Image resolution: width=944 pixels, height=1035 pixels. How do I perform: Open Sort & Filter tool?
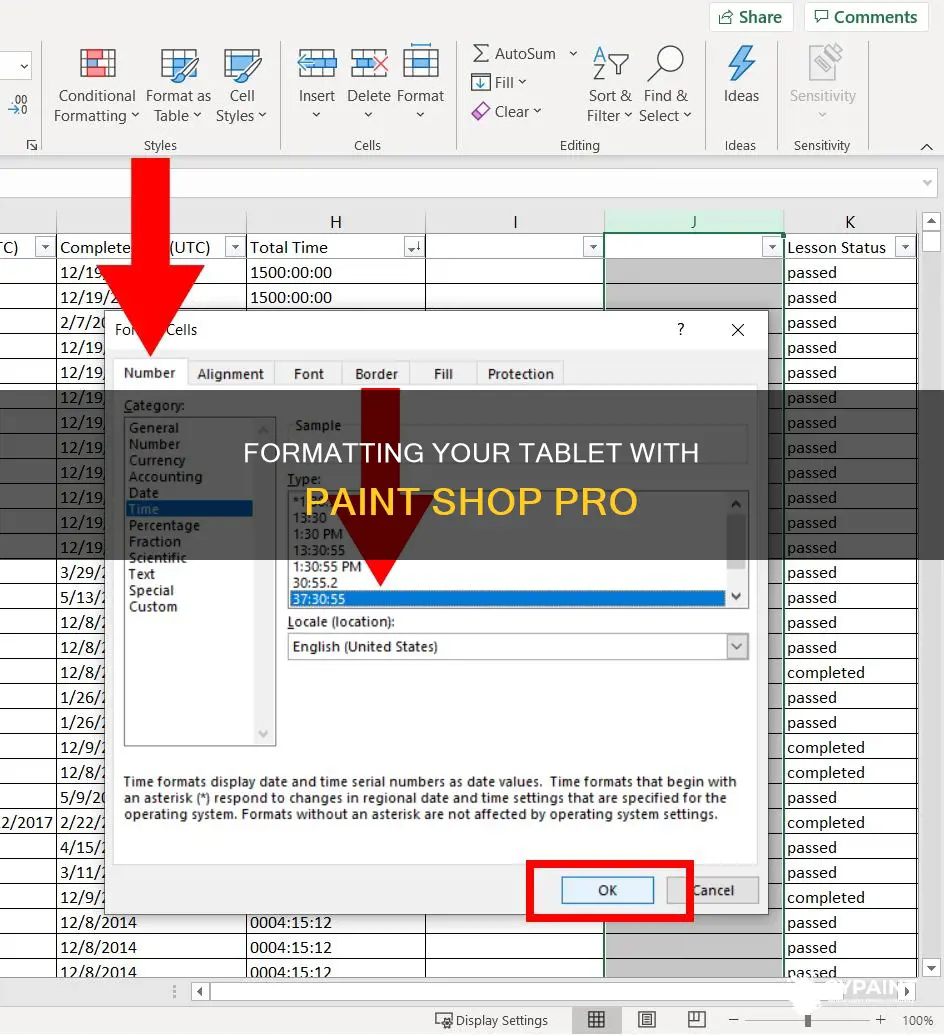(x=609, y=86)
